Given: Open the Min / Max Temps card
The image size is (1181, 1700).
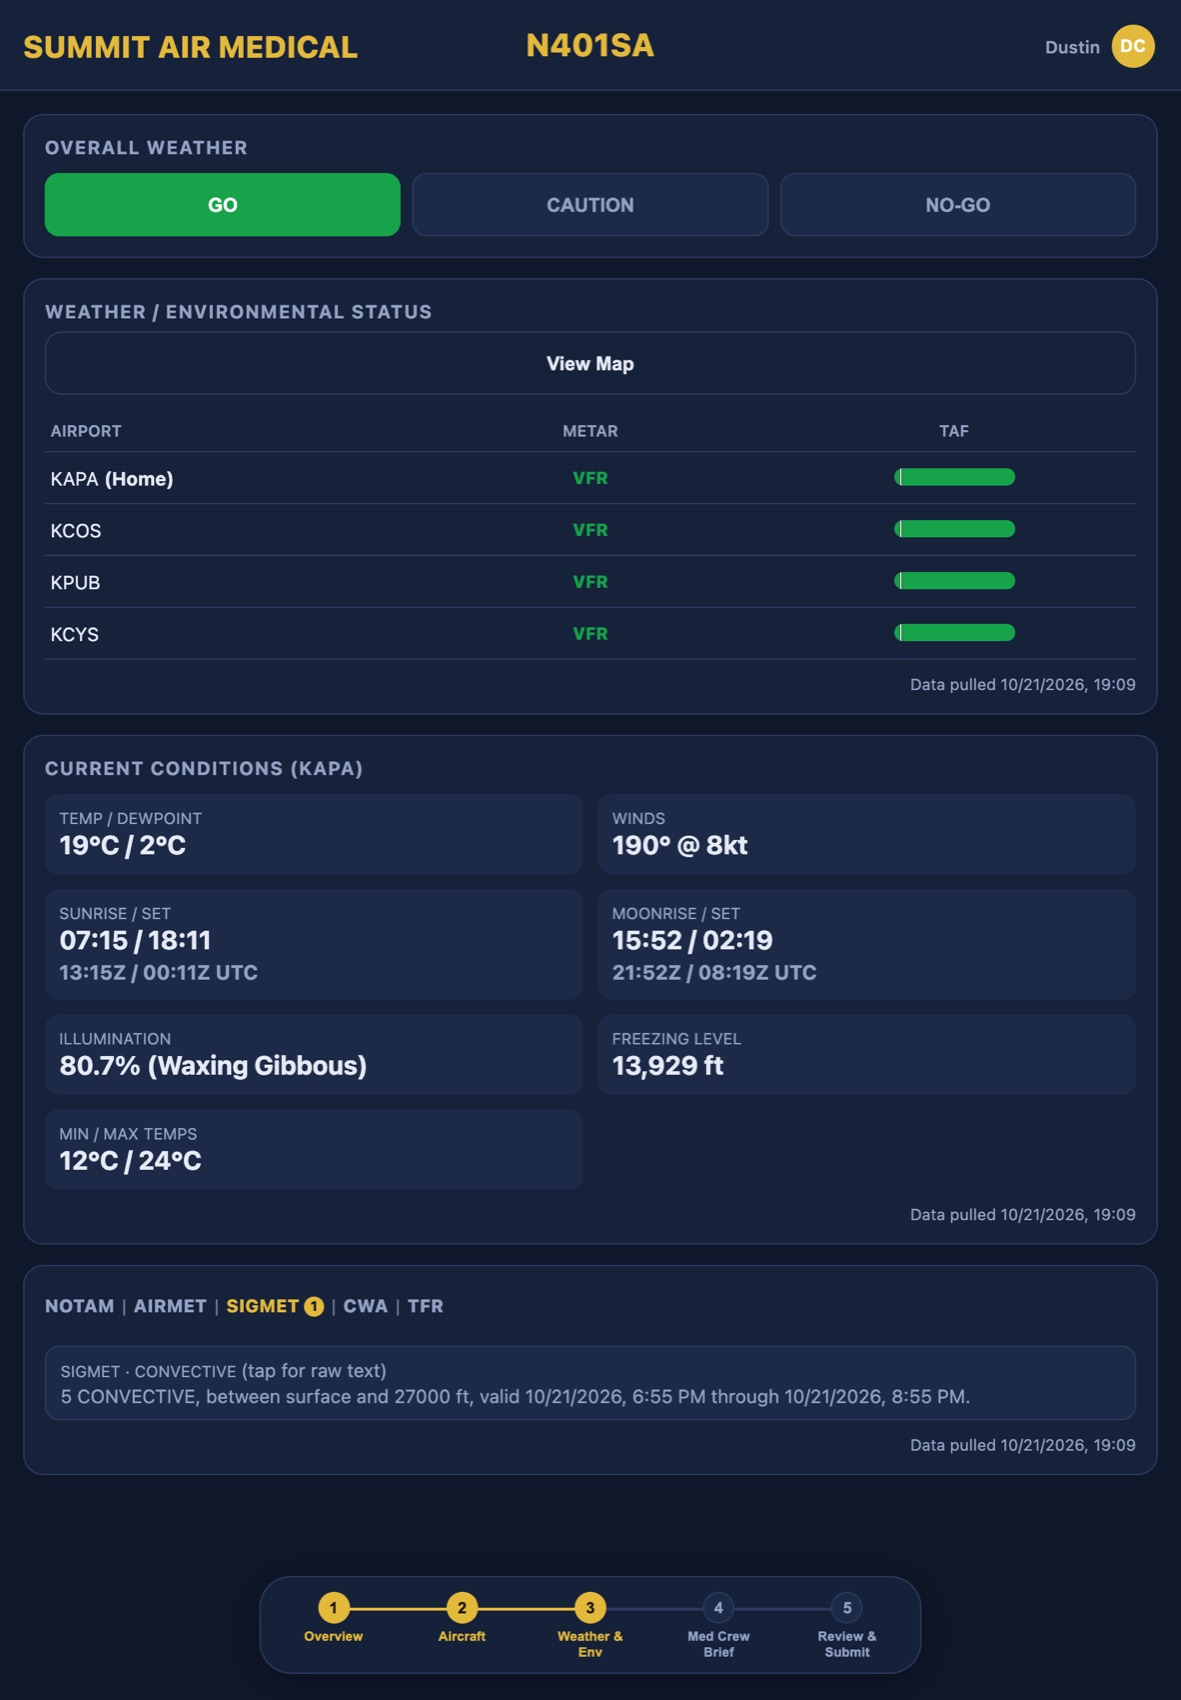Looking at the screenshot, I should (x=314, y=1149).
